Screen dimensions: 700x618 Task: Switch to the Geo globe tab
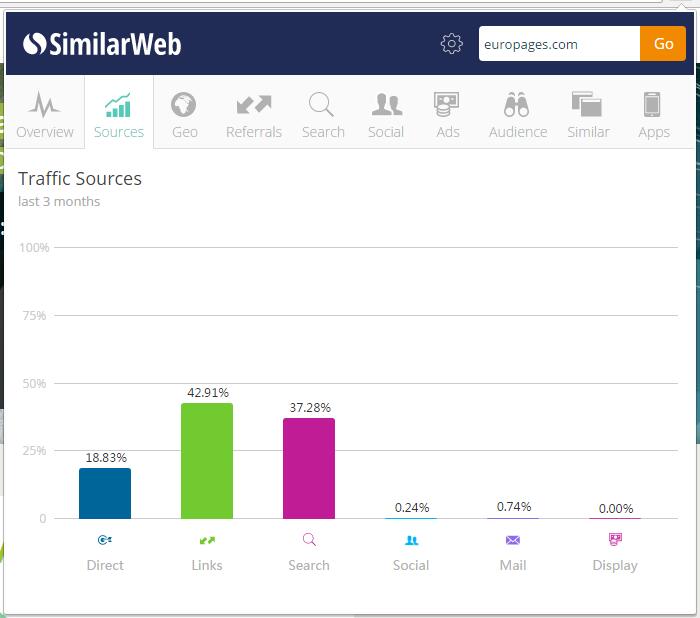[184, 114]
